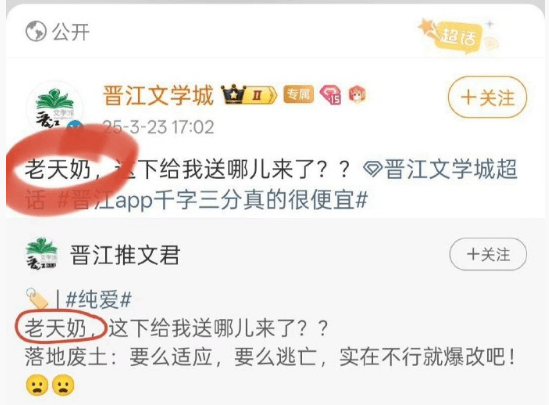Tap the red hexagon avatar badge

pyautogui.click(x=357, y=95)
